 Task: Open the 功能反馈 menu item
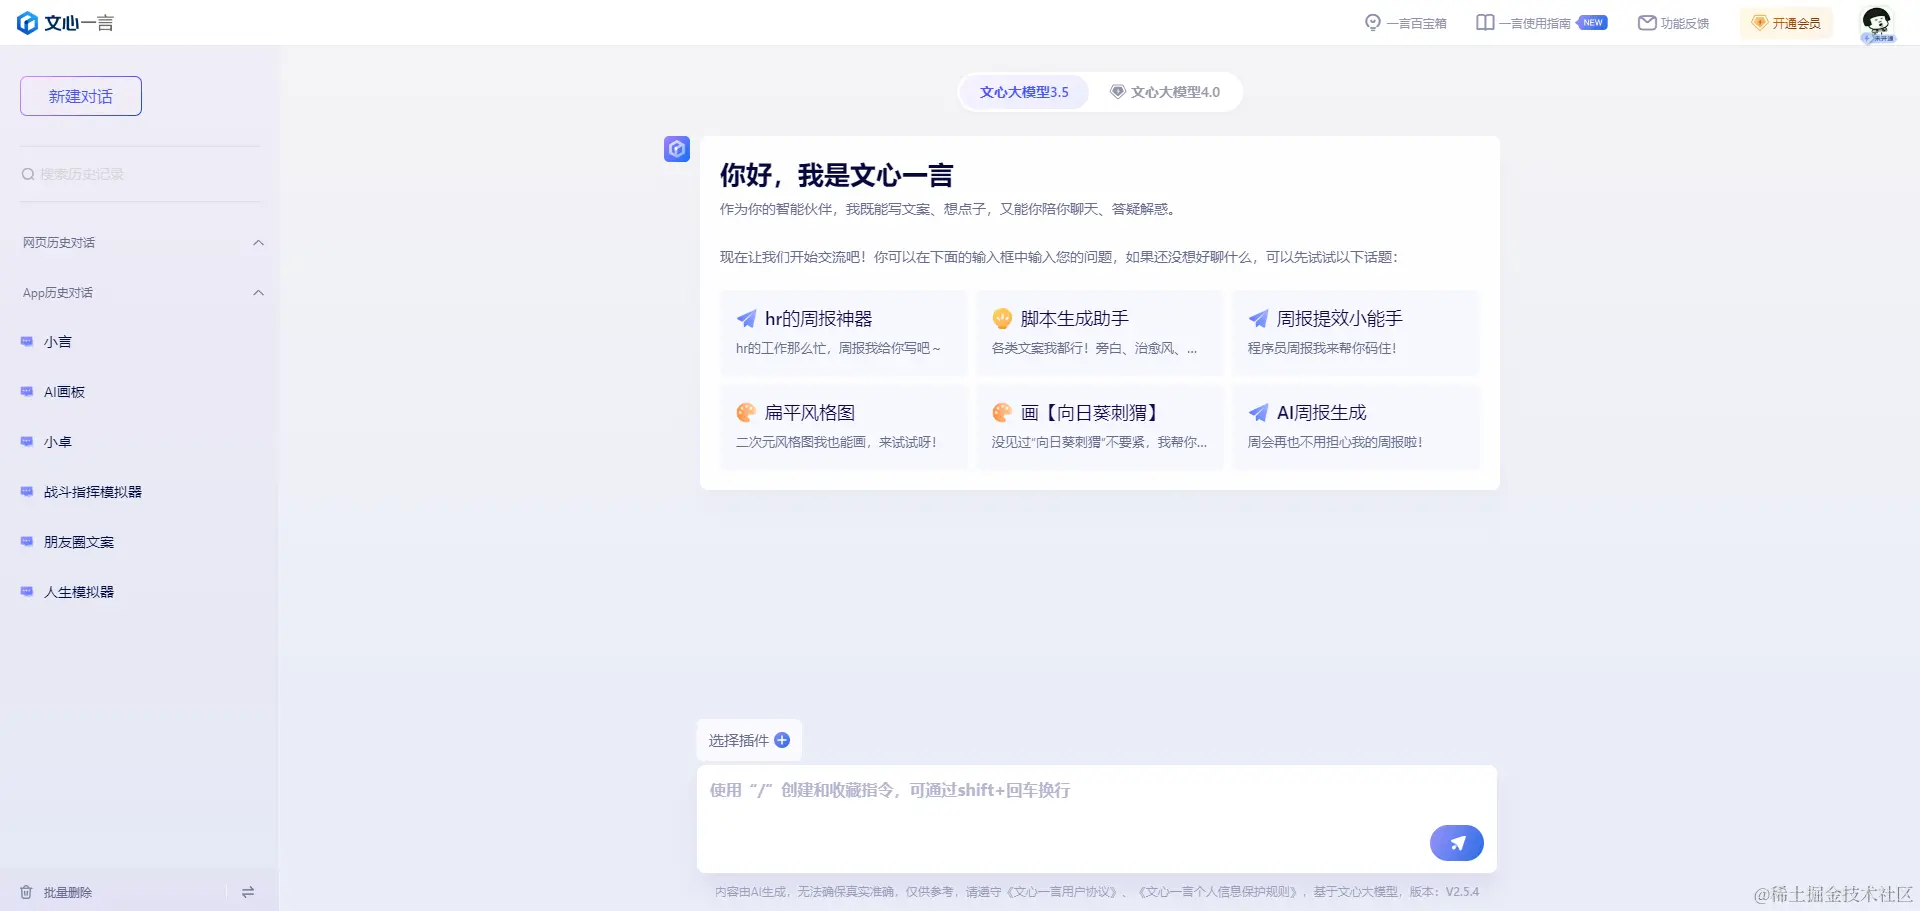pos(1674,23)
